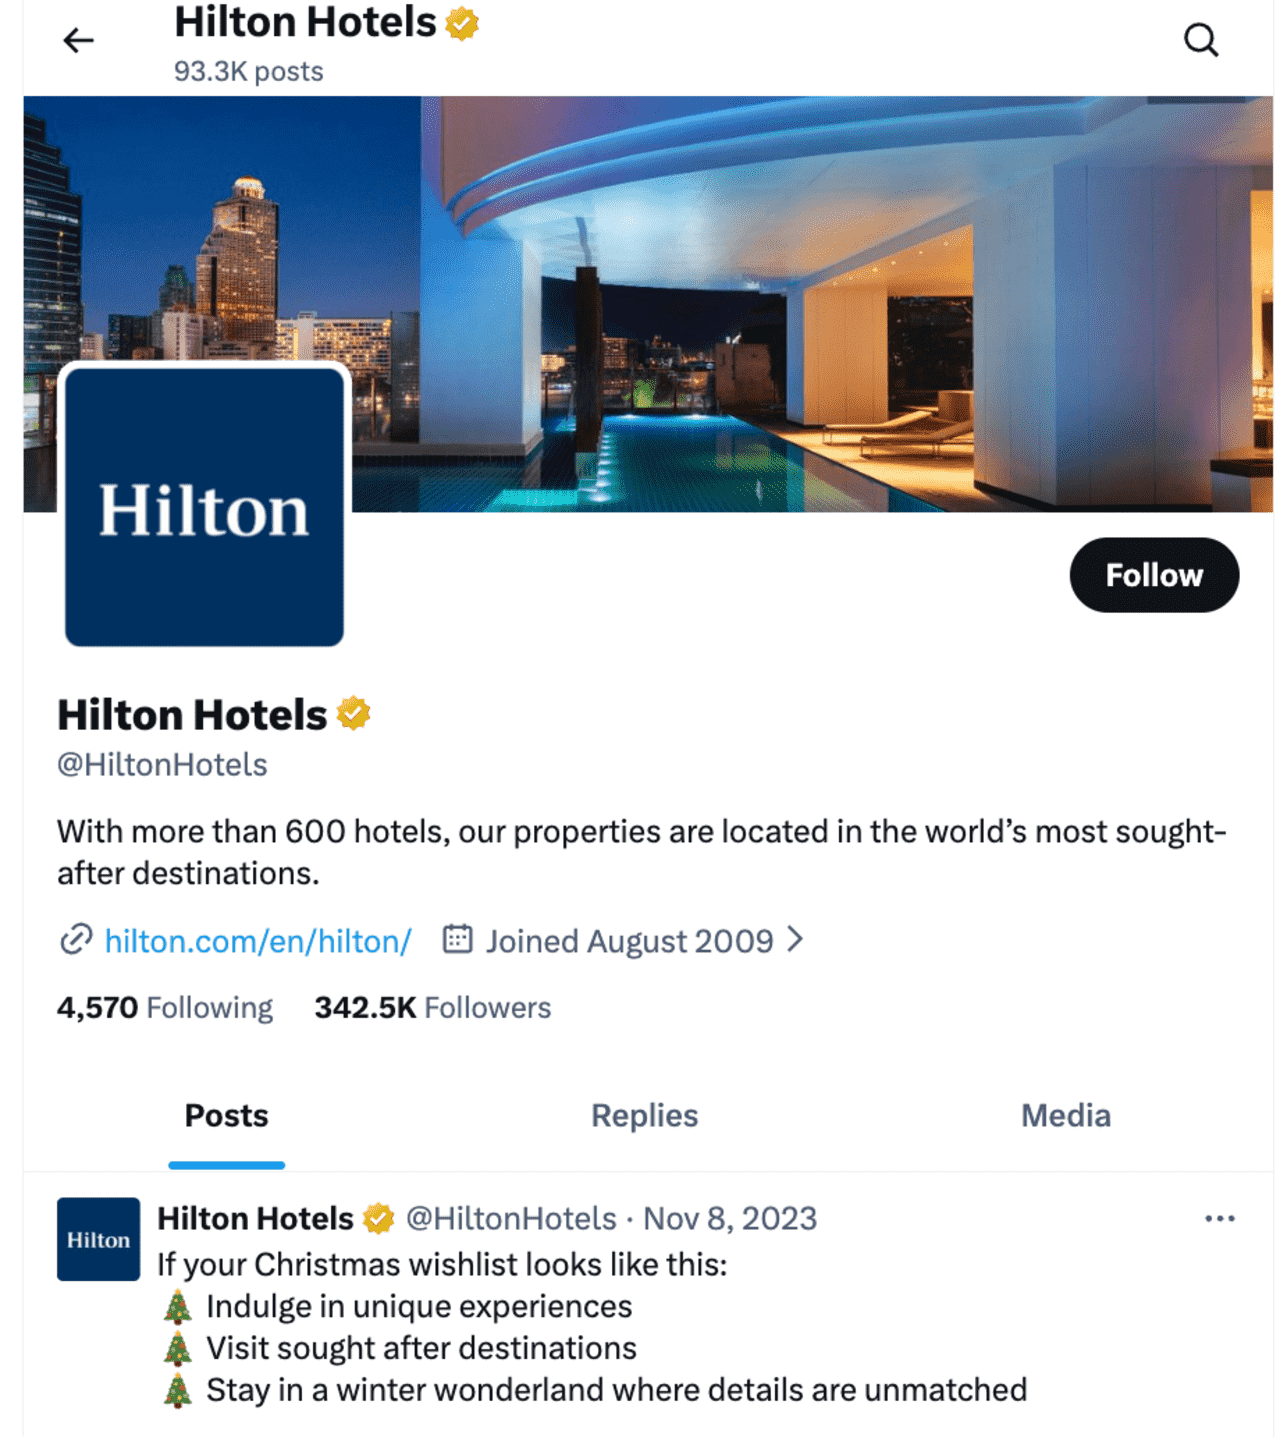View the 342.5K Followers list
This screenshot has width=1280, height=1437.
click(x=432, y=1007)
